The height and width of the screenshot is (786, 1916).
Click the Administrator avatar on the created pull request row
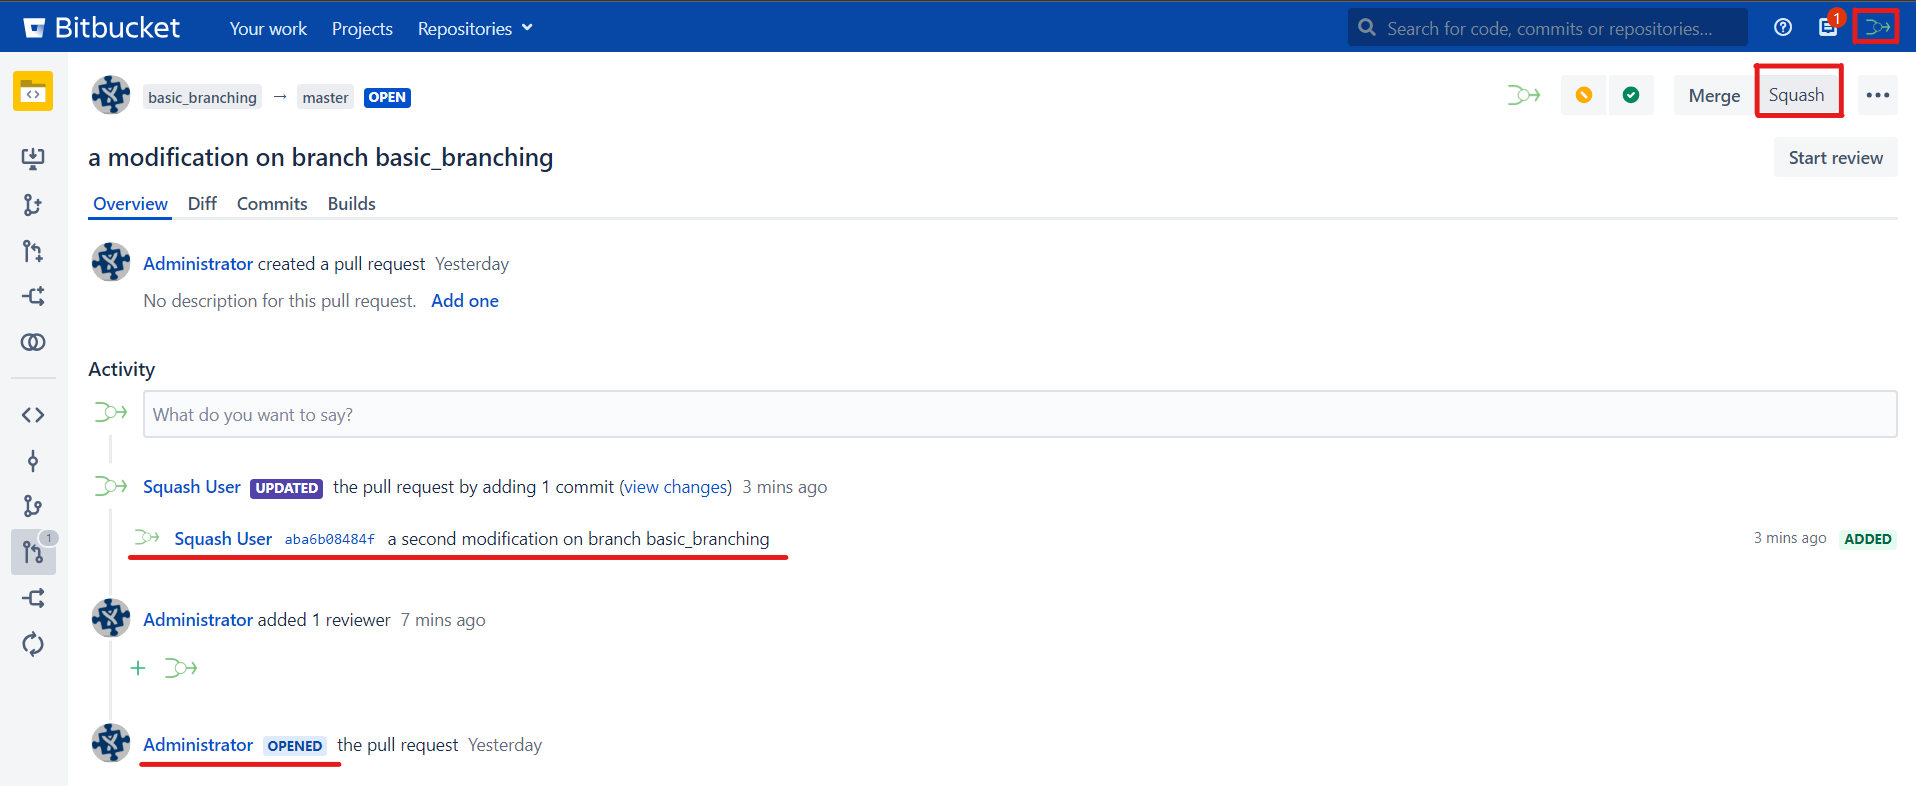111,262
